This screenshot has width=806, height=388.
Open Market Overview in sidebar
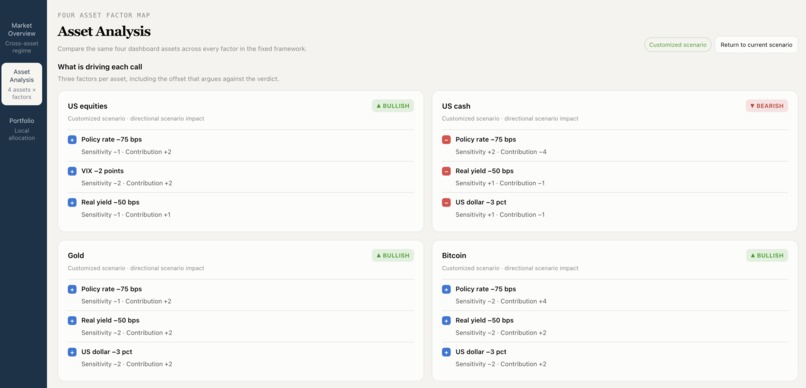[22, 38]
